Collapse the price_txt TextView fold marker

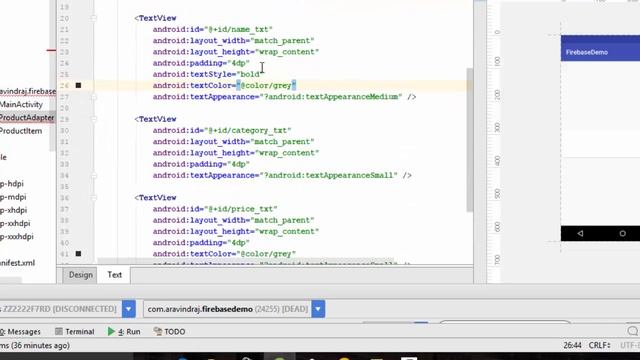click(x=94, y=198)
